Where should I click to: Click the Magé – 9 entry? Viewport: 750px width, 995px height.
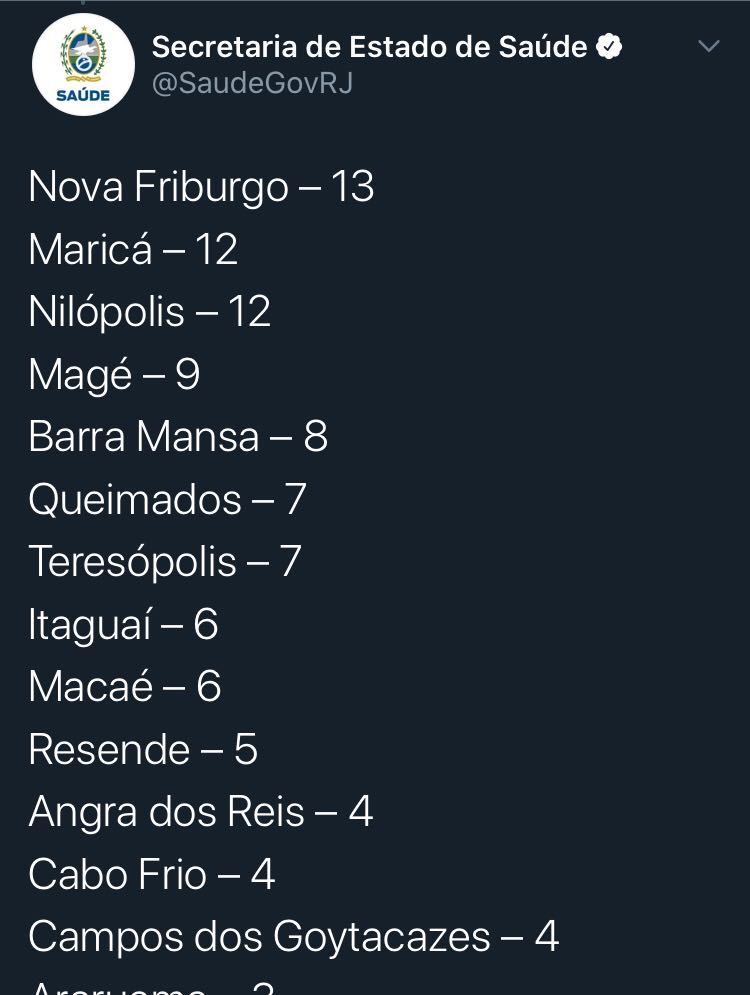pyautogui.click(x=114, y=374)
